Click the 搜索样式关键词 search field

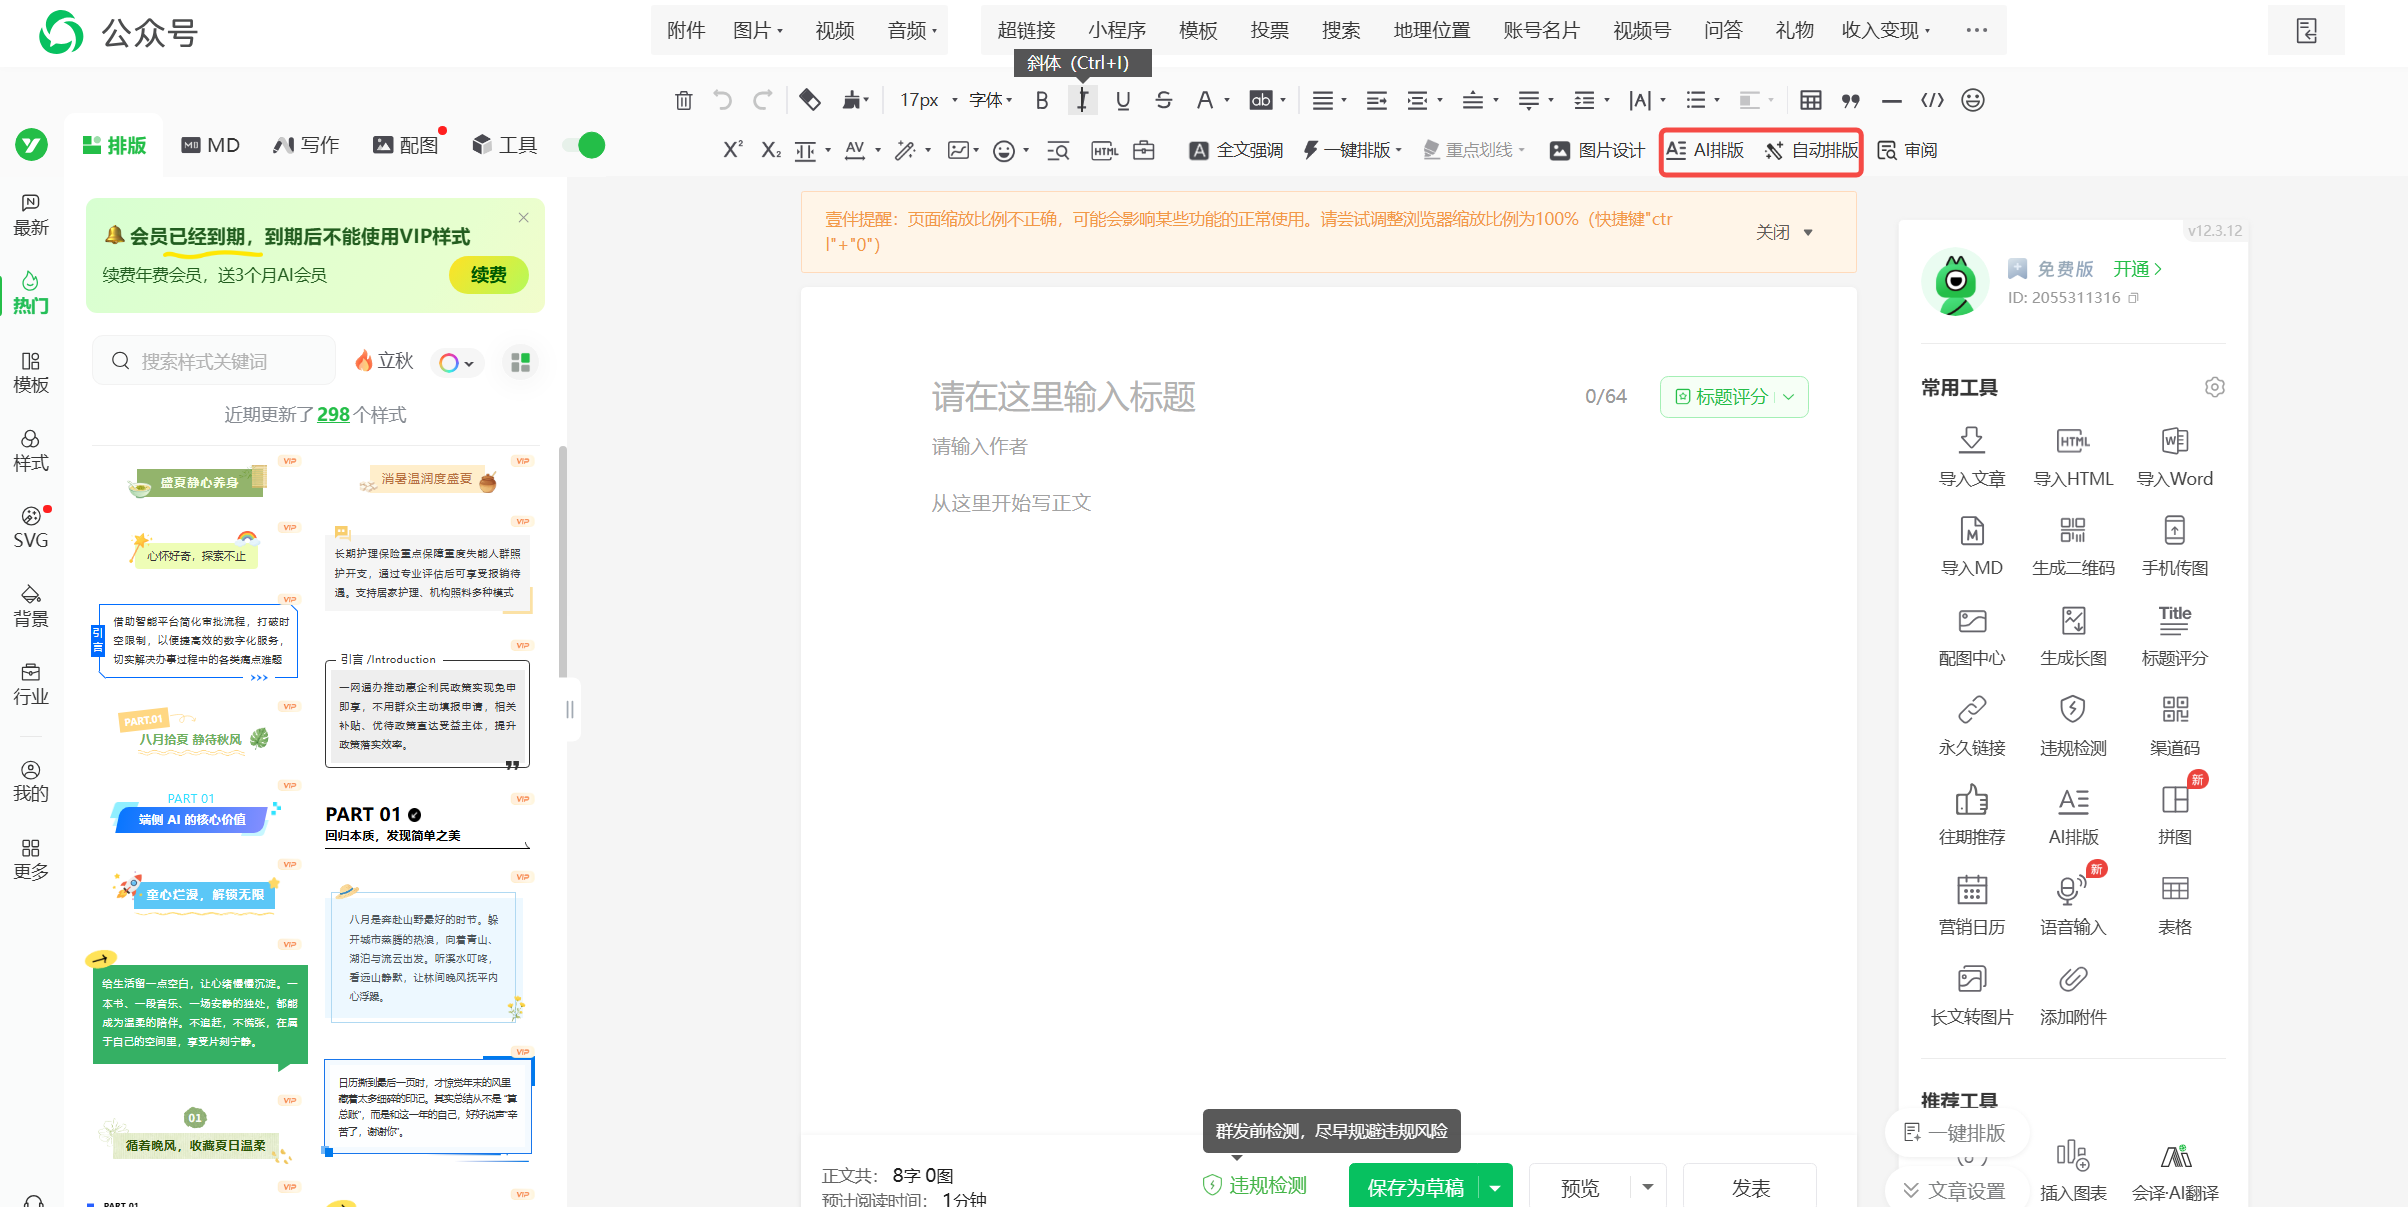pyautogui.click(x=214, y=362)
